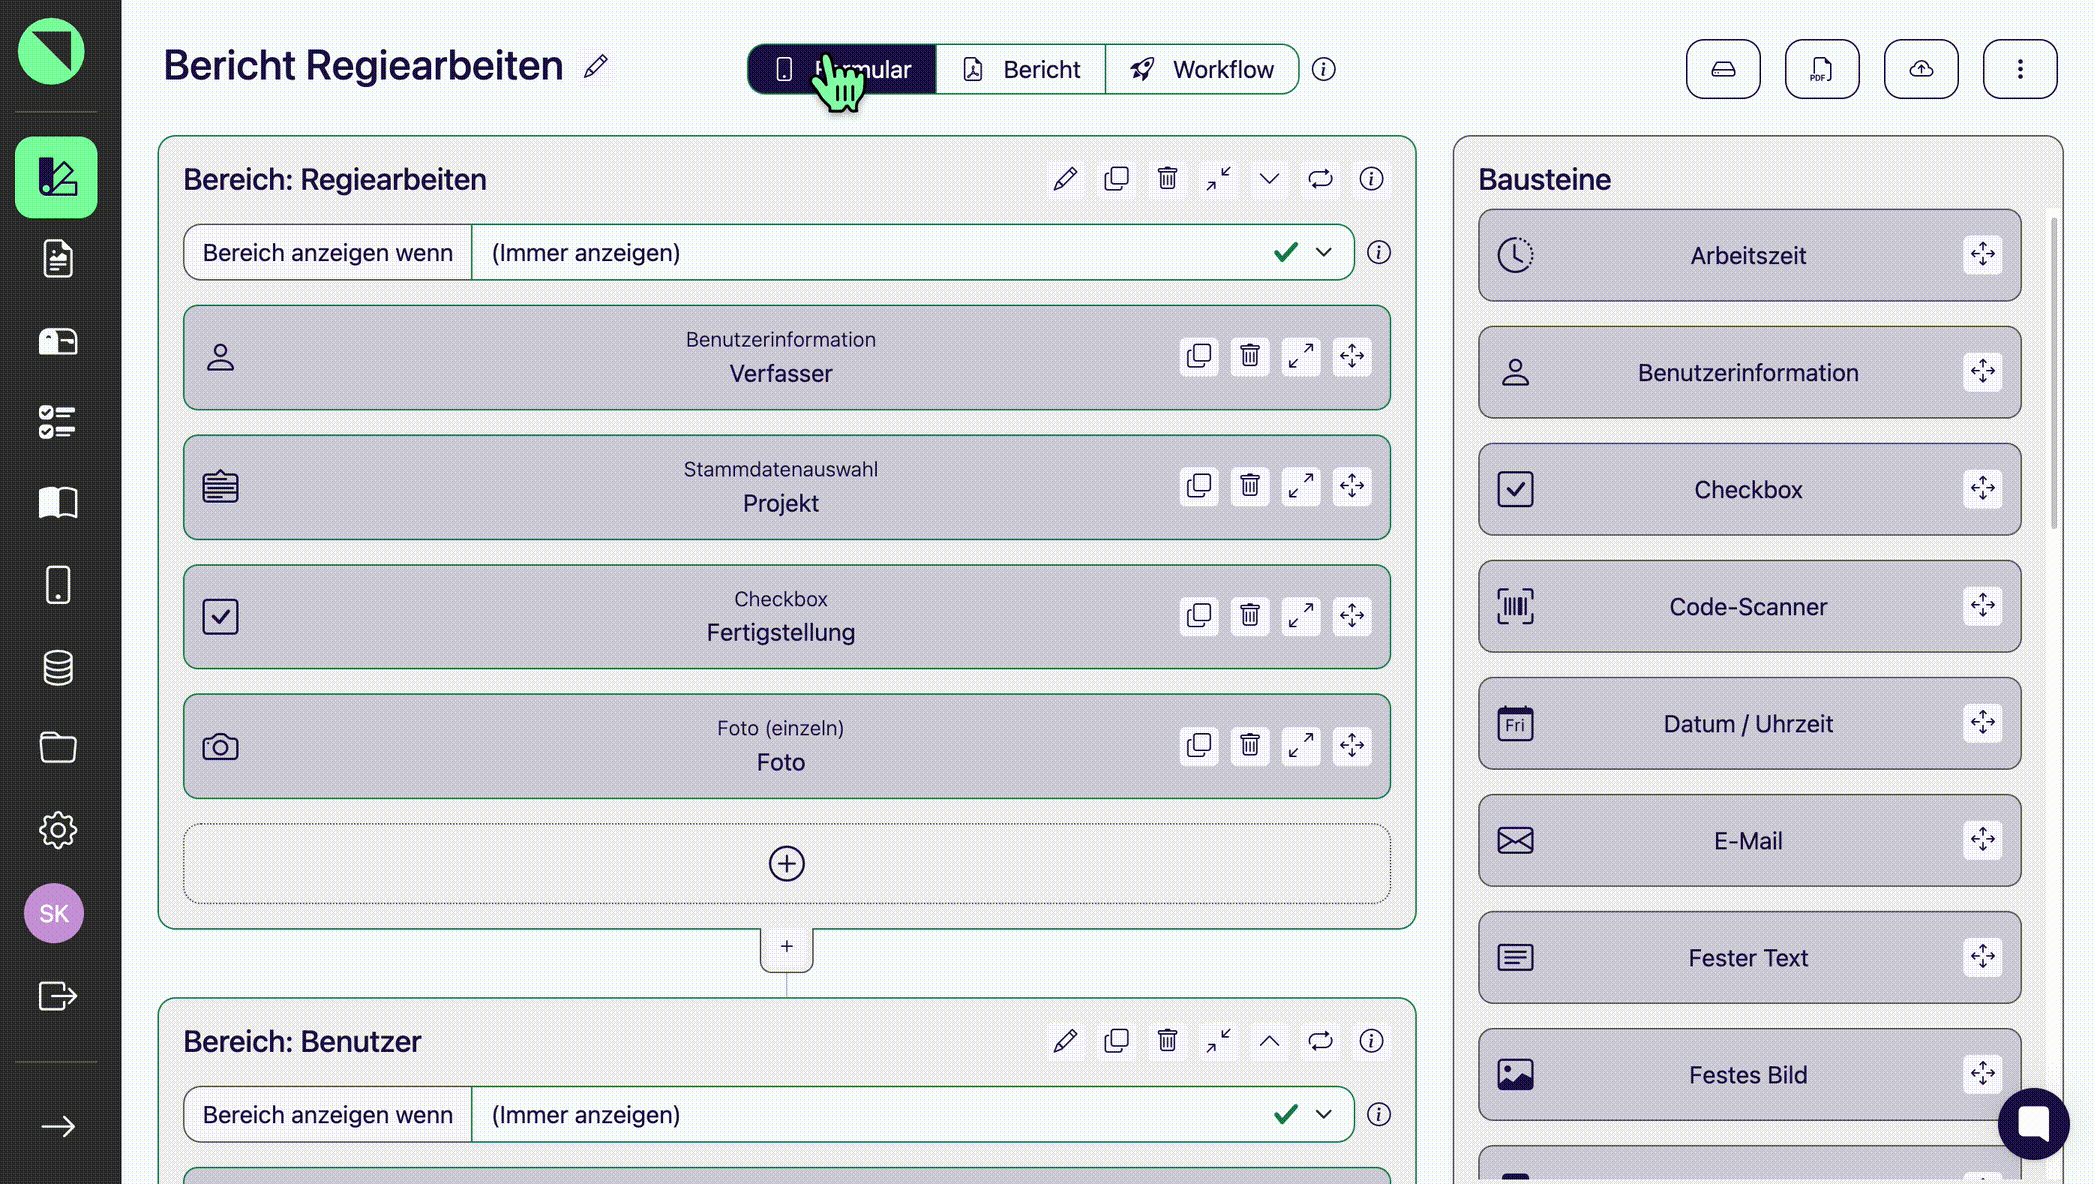Click the Bausteine panel scrollbar

[2054, 372]
